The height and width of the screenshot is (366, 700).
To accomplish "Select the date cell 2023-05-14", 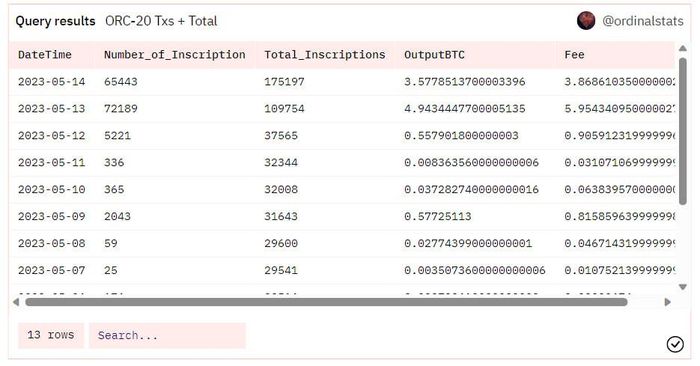I will click(51, 82).
